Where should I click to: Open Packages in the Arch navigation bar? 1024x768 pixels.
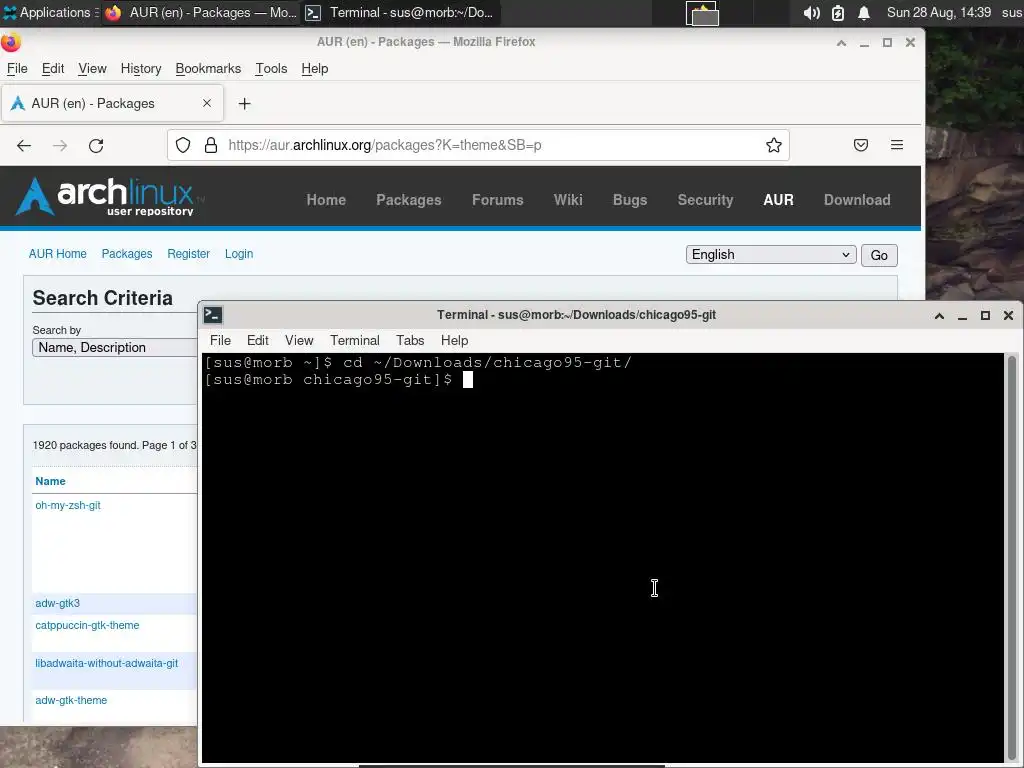409,200
